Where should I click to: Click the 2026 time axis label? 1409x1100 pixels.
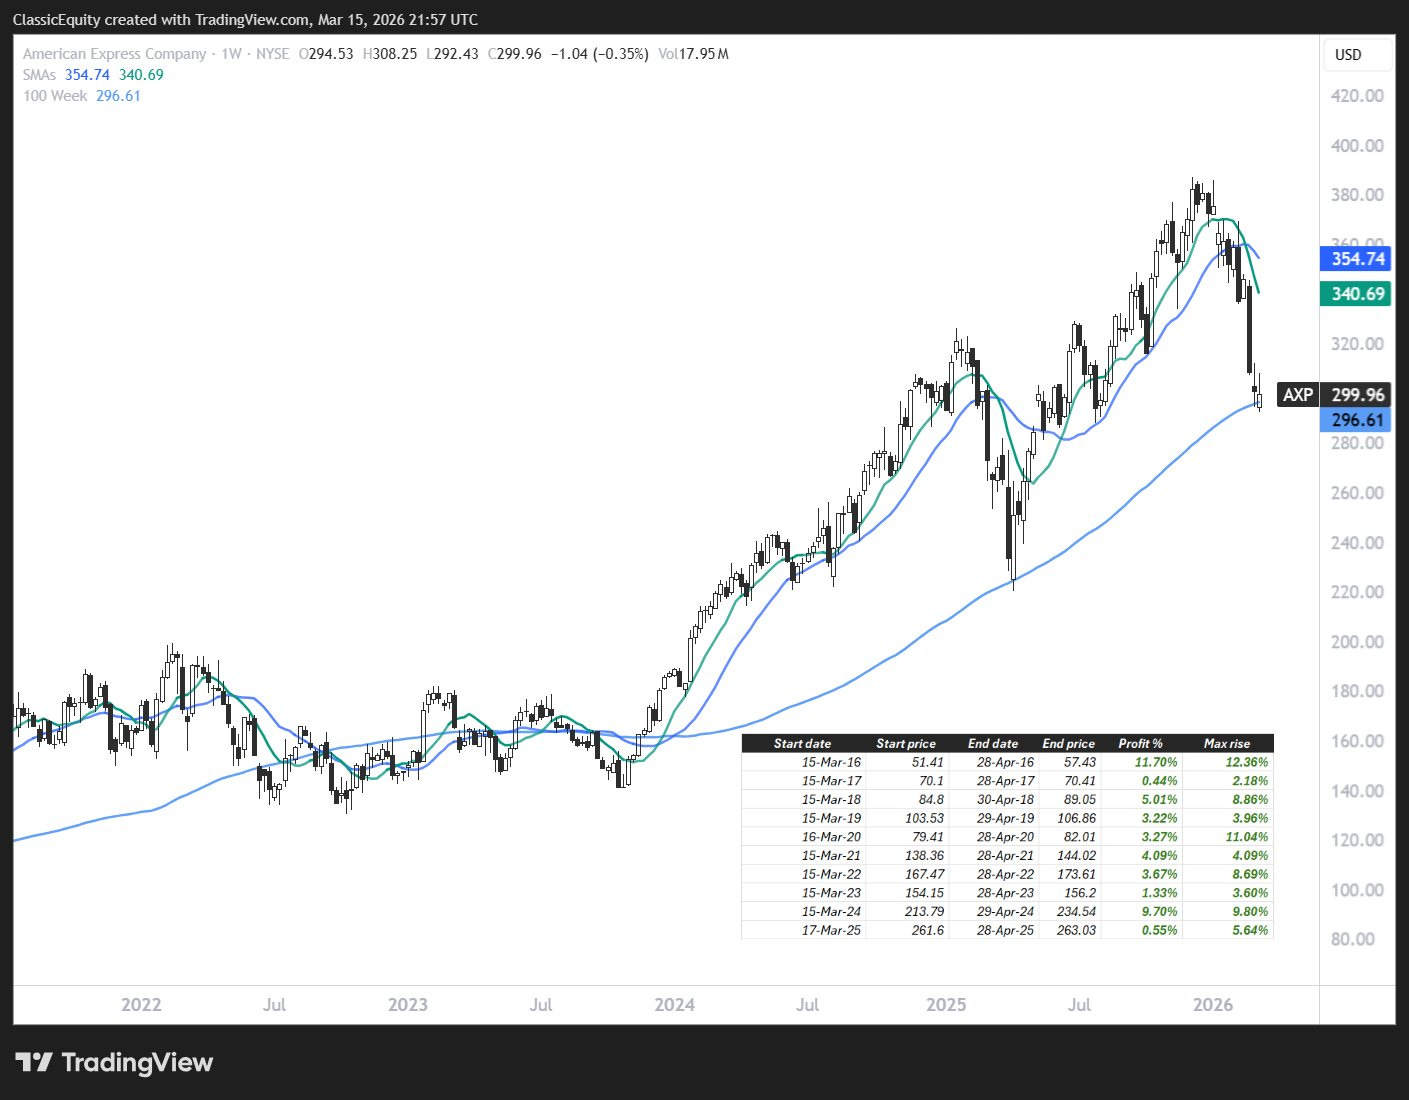click(1213, 1005)
